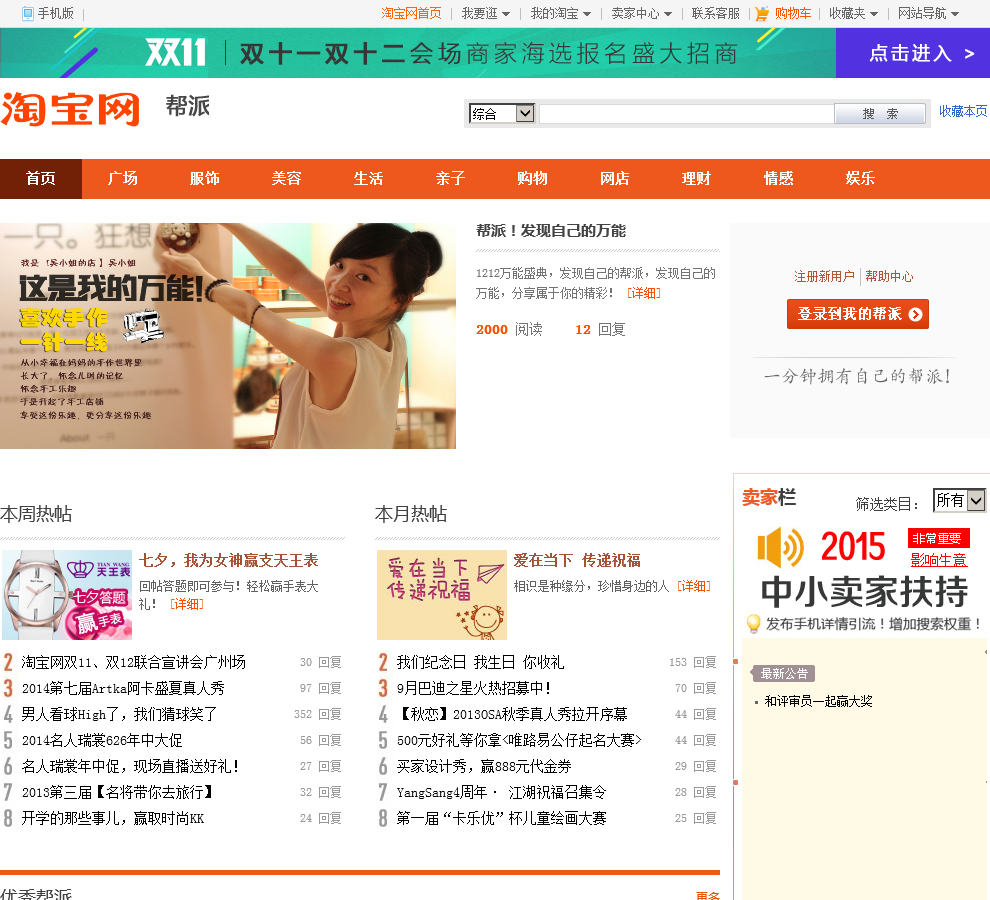Open post 名人瑞裳年中促，现场直播送好礼！

click(x=131, y=766)
